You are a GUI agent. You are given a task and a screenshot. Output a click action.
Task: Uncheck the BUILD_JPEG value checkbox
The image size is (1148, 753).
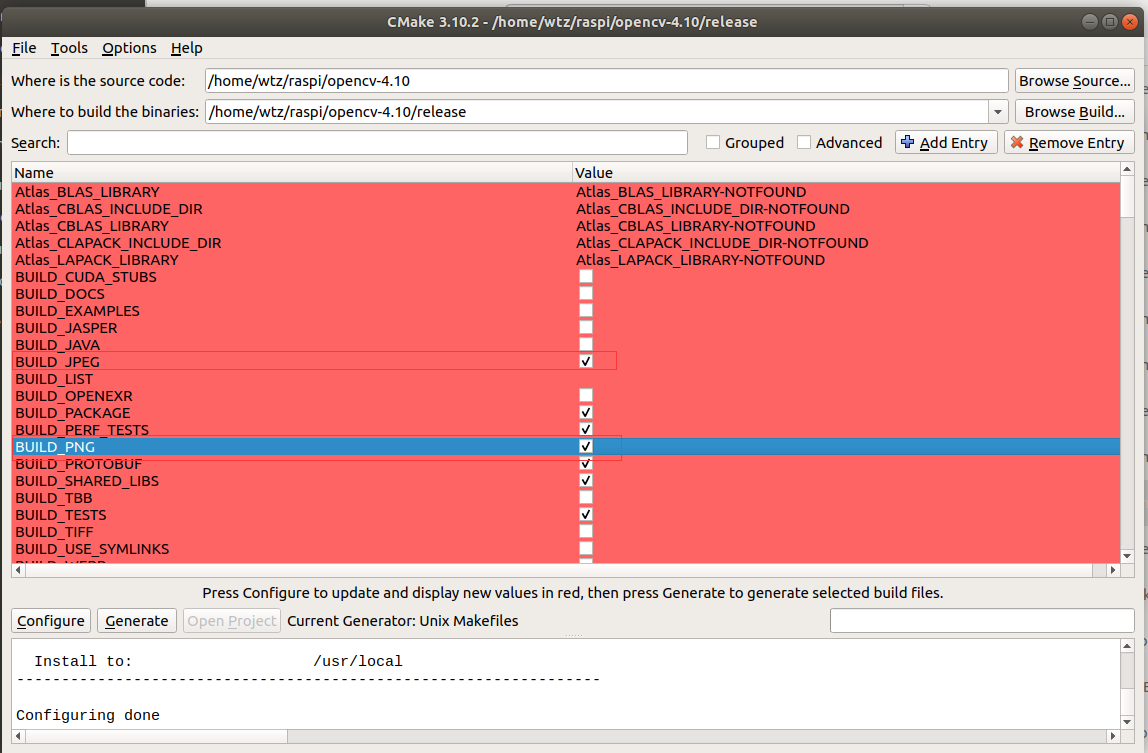tap(585, 361)
